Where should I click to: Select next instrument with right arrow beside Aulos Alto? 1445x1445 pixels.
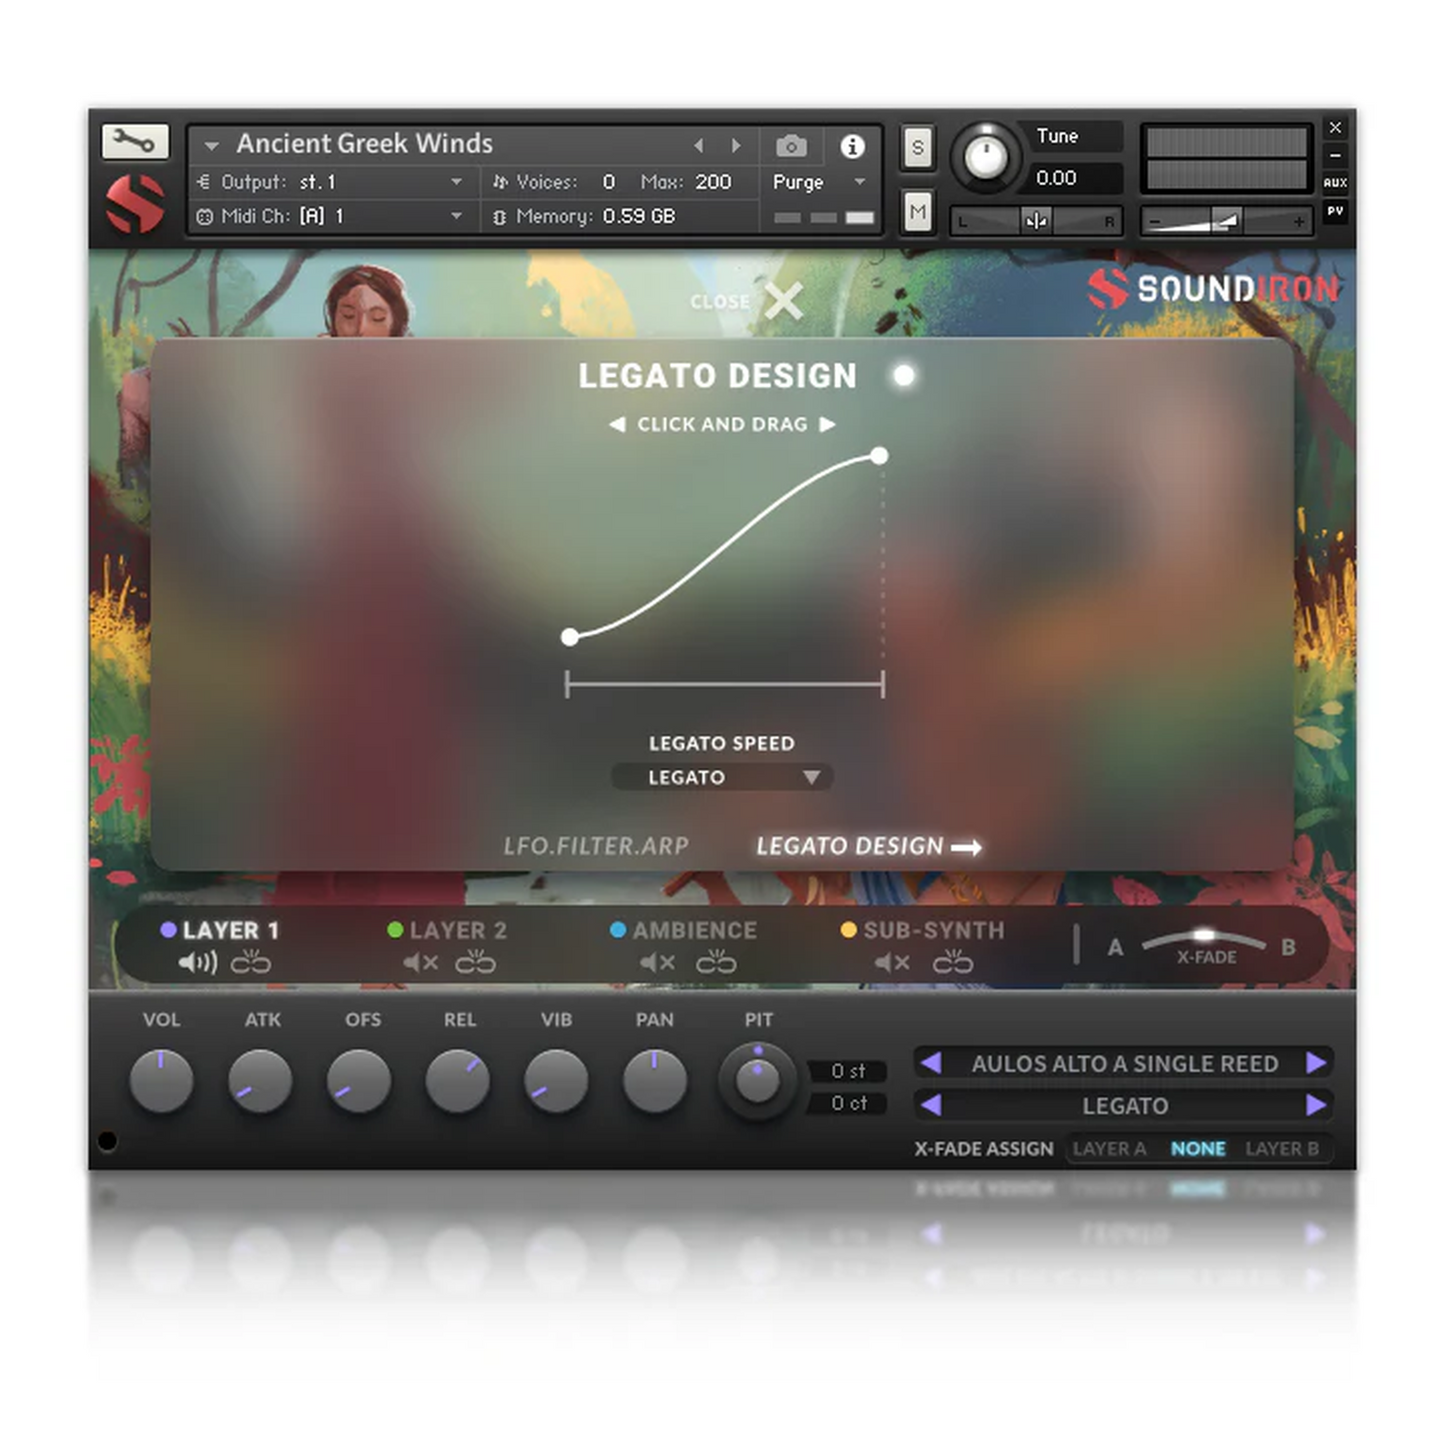pyautogui.click(x=1316, y=1063)
